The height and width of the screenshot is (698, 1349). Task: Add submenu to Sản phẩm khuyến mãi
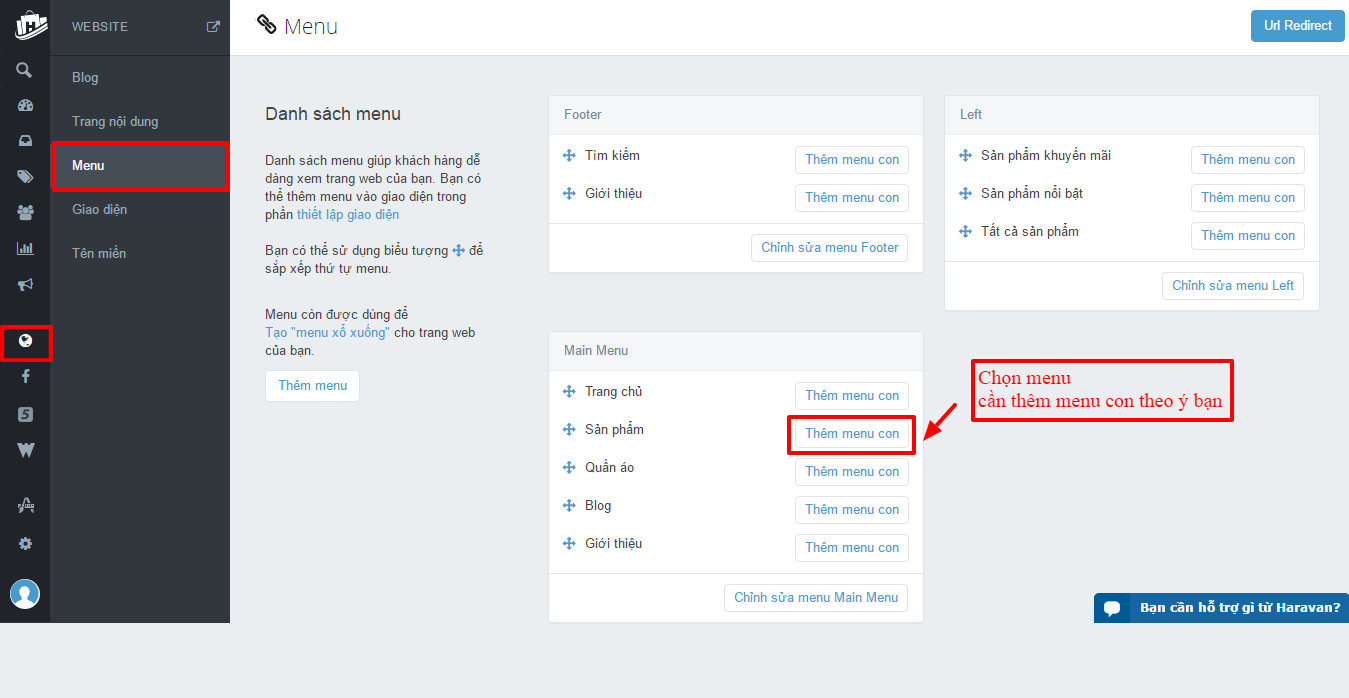click(1248, 160)
